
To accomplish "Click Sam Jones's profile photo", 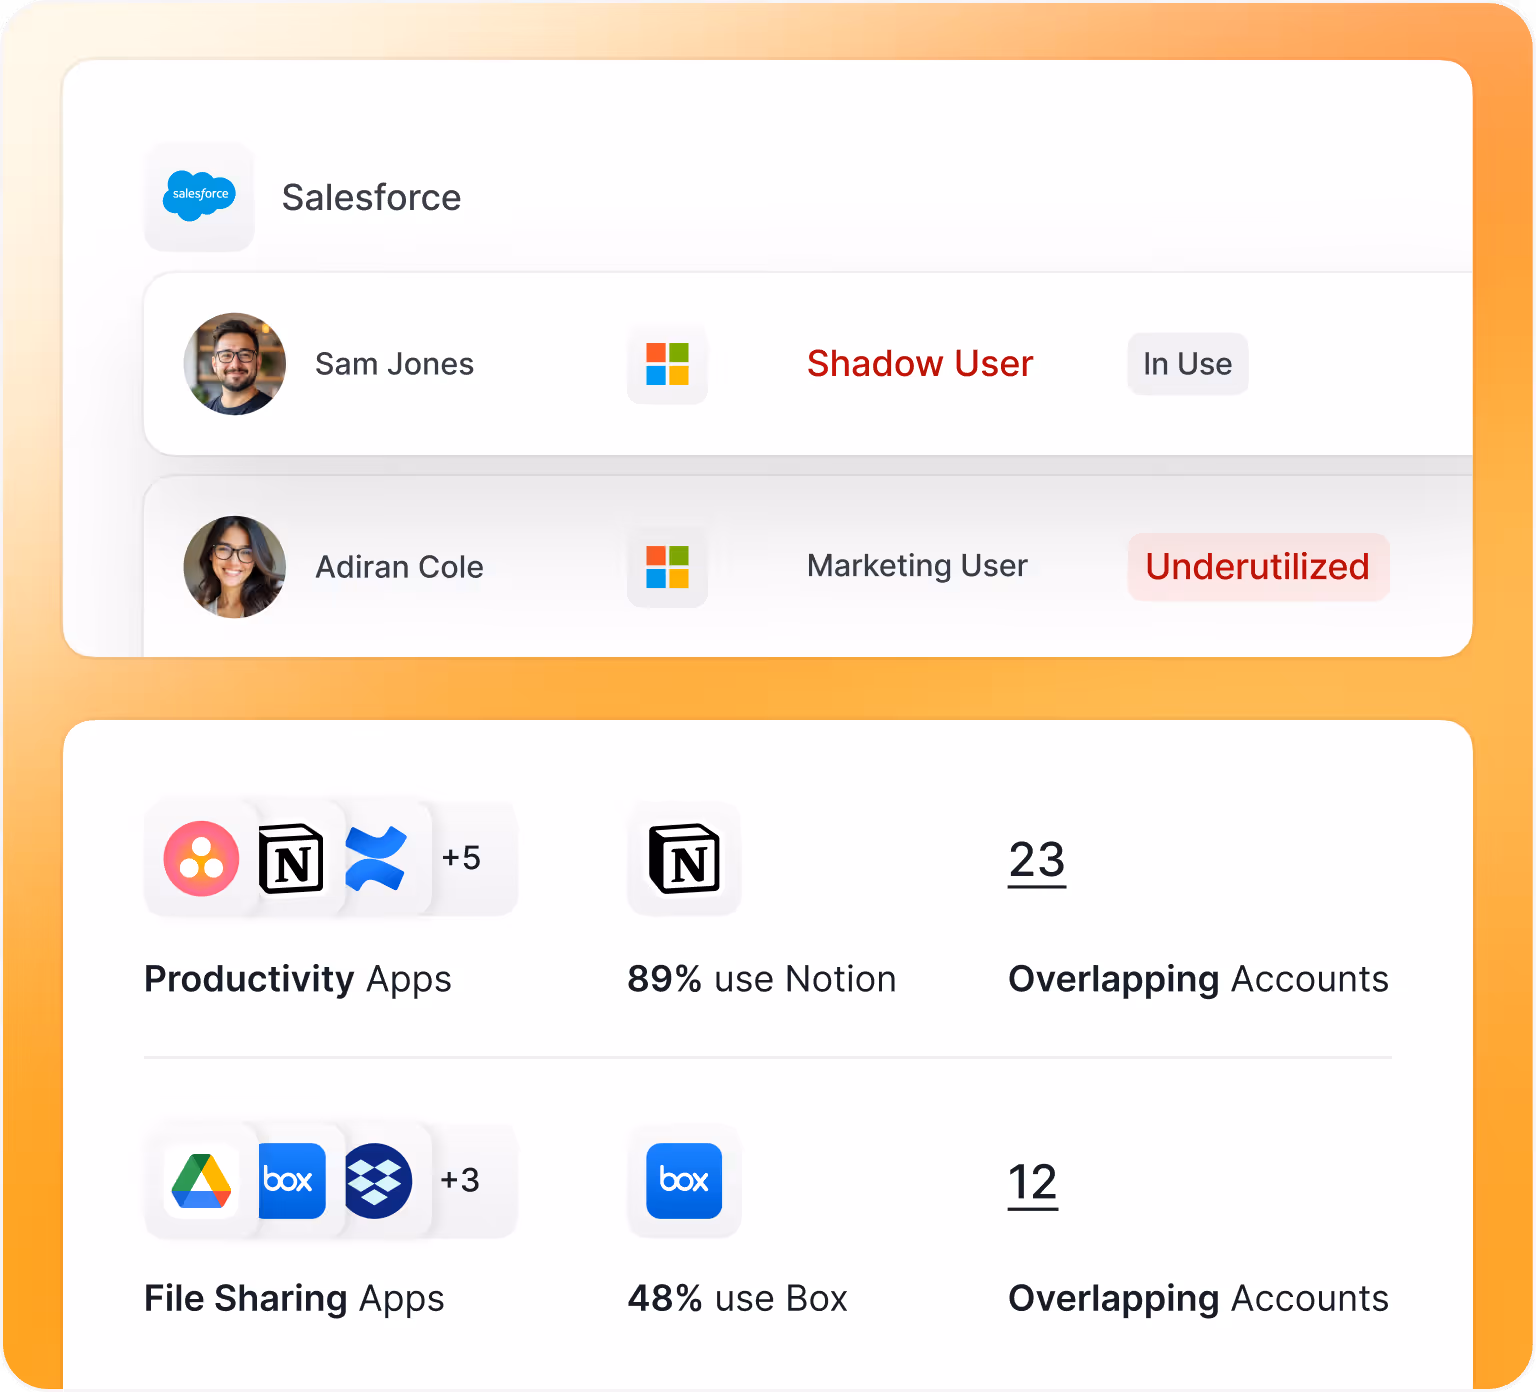I will pos(235,364).
